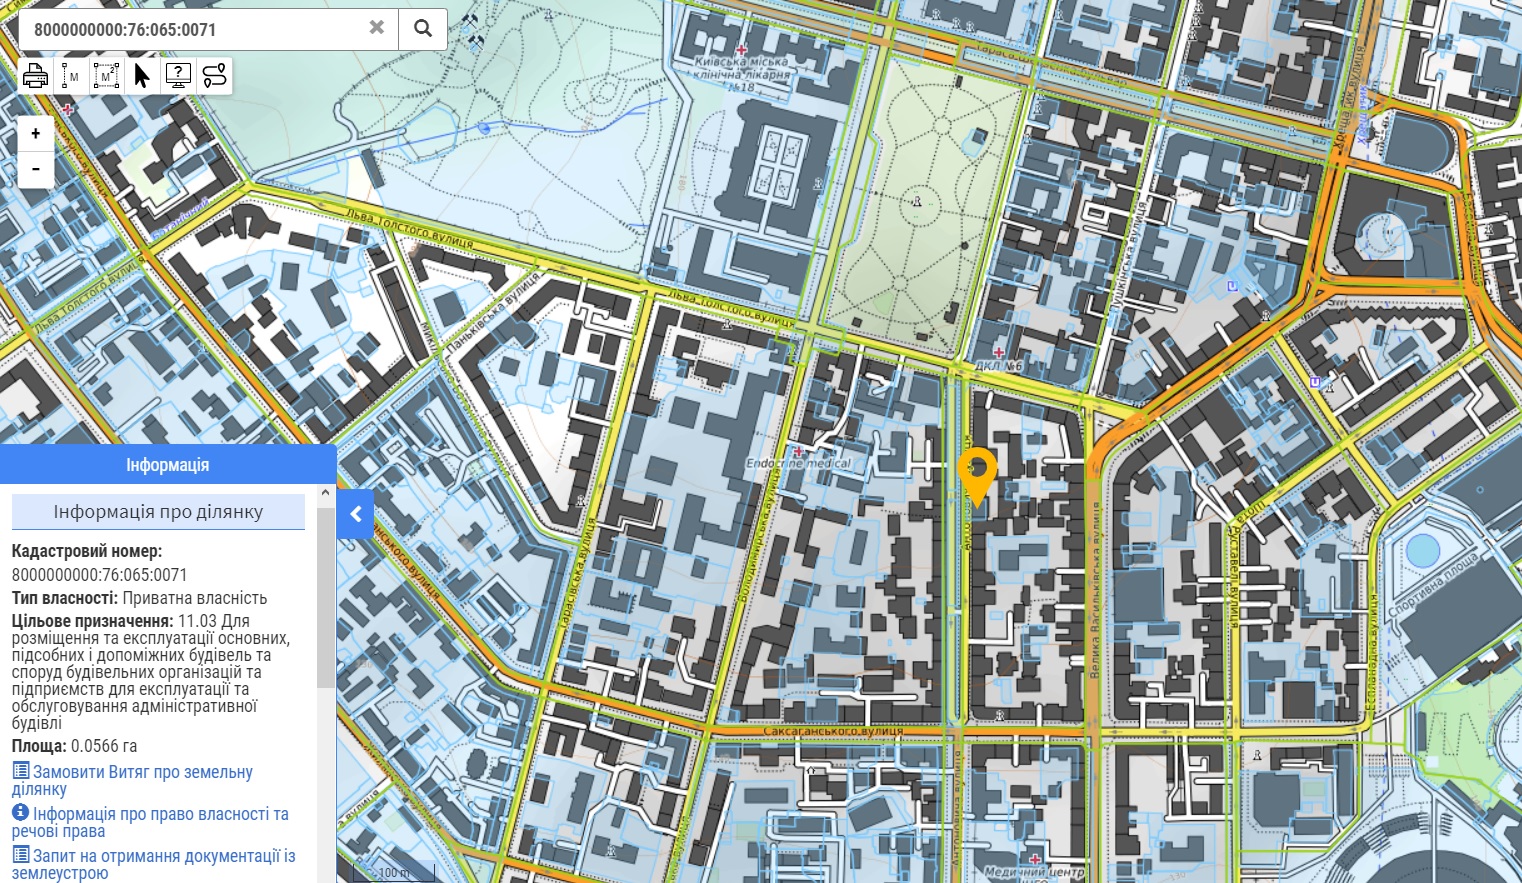The height and width of the screenshot is (883, 1522).
Task: Open the help monitor icon
Action: tap(178, 76)
